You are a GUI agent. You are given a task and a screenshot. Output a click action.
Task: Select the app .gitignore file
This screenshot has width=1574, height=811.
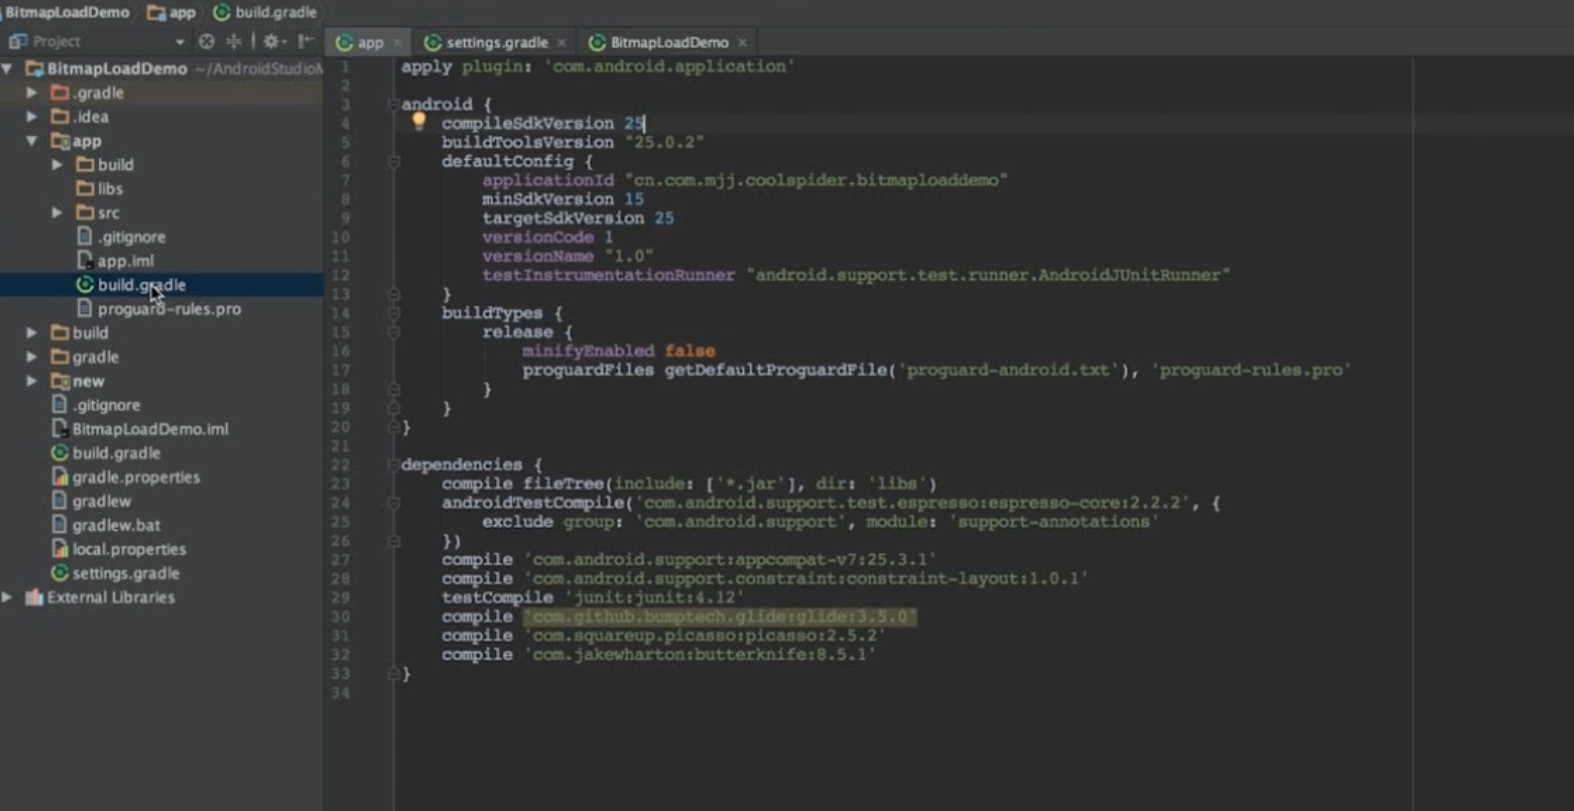coord(131,237)
